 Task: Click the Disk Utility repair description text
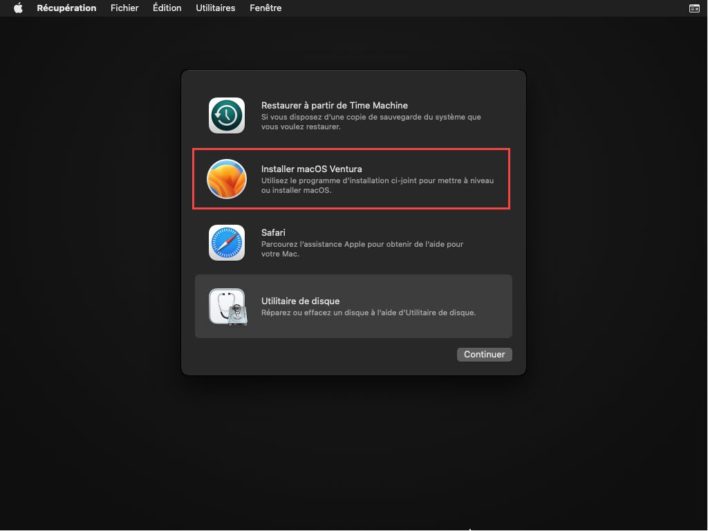(368, 312)
